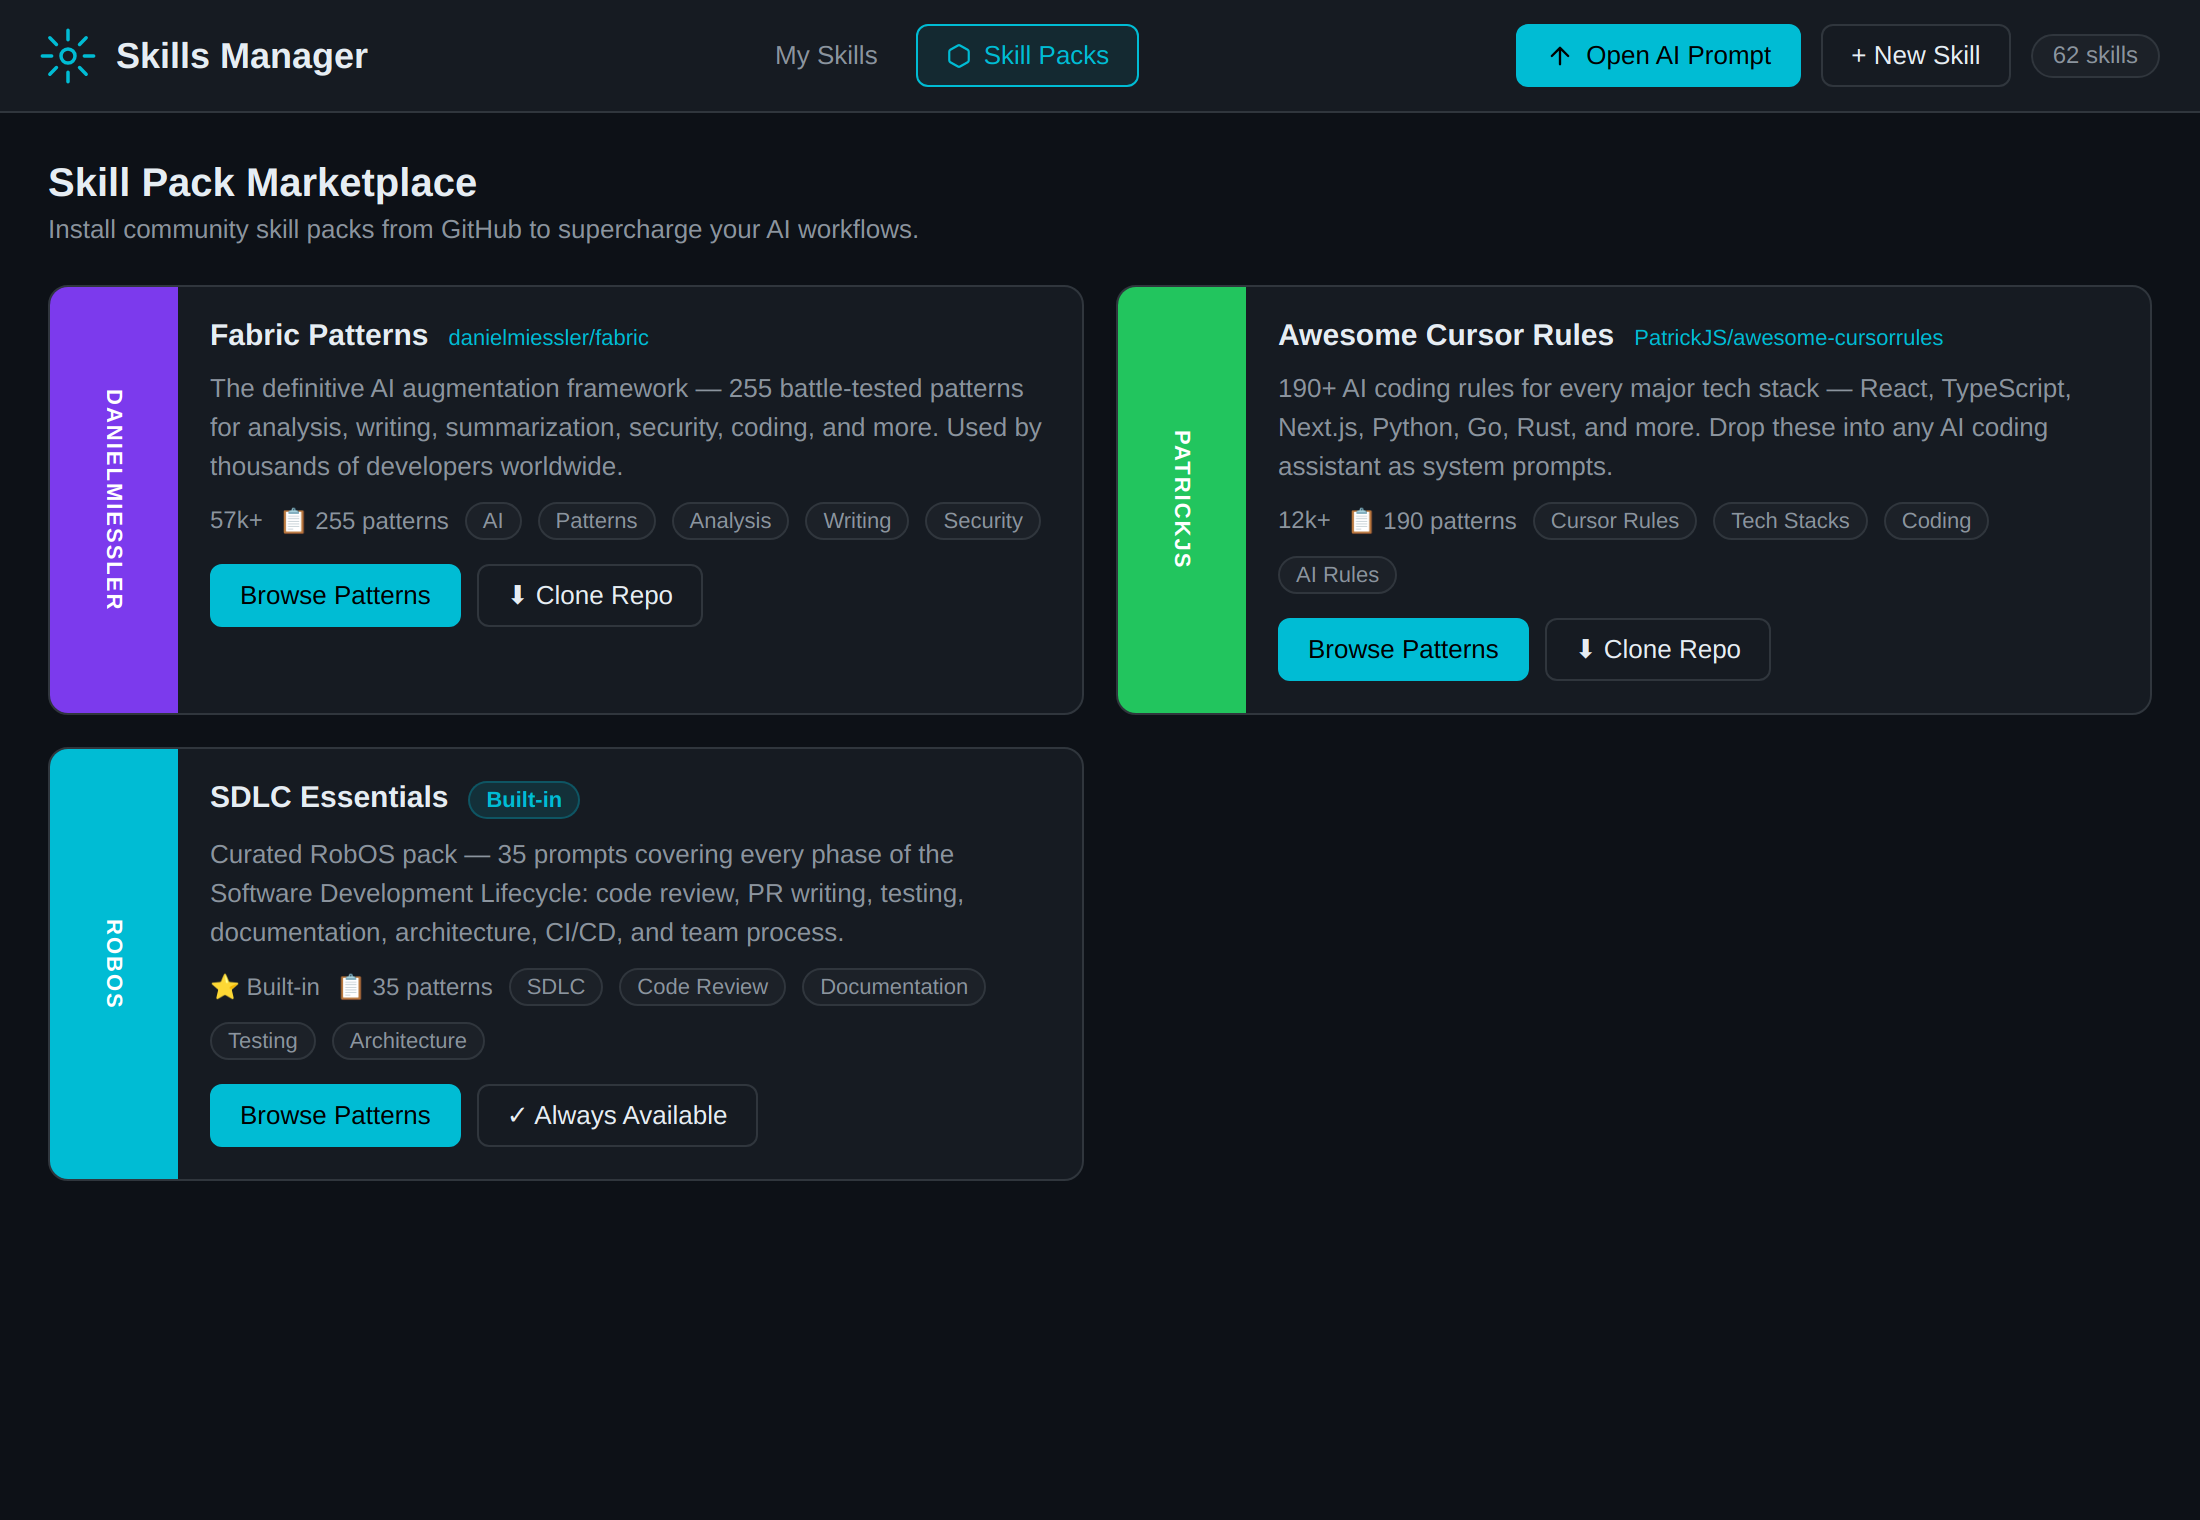This screenshot has width=2200, height=1520.
Task: Select the Patterns tag
Action: (x=596, y=521)
